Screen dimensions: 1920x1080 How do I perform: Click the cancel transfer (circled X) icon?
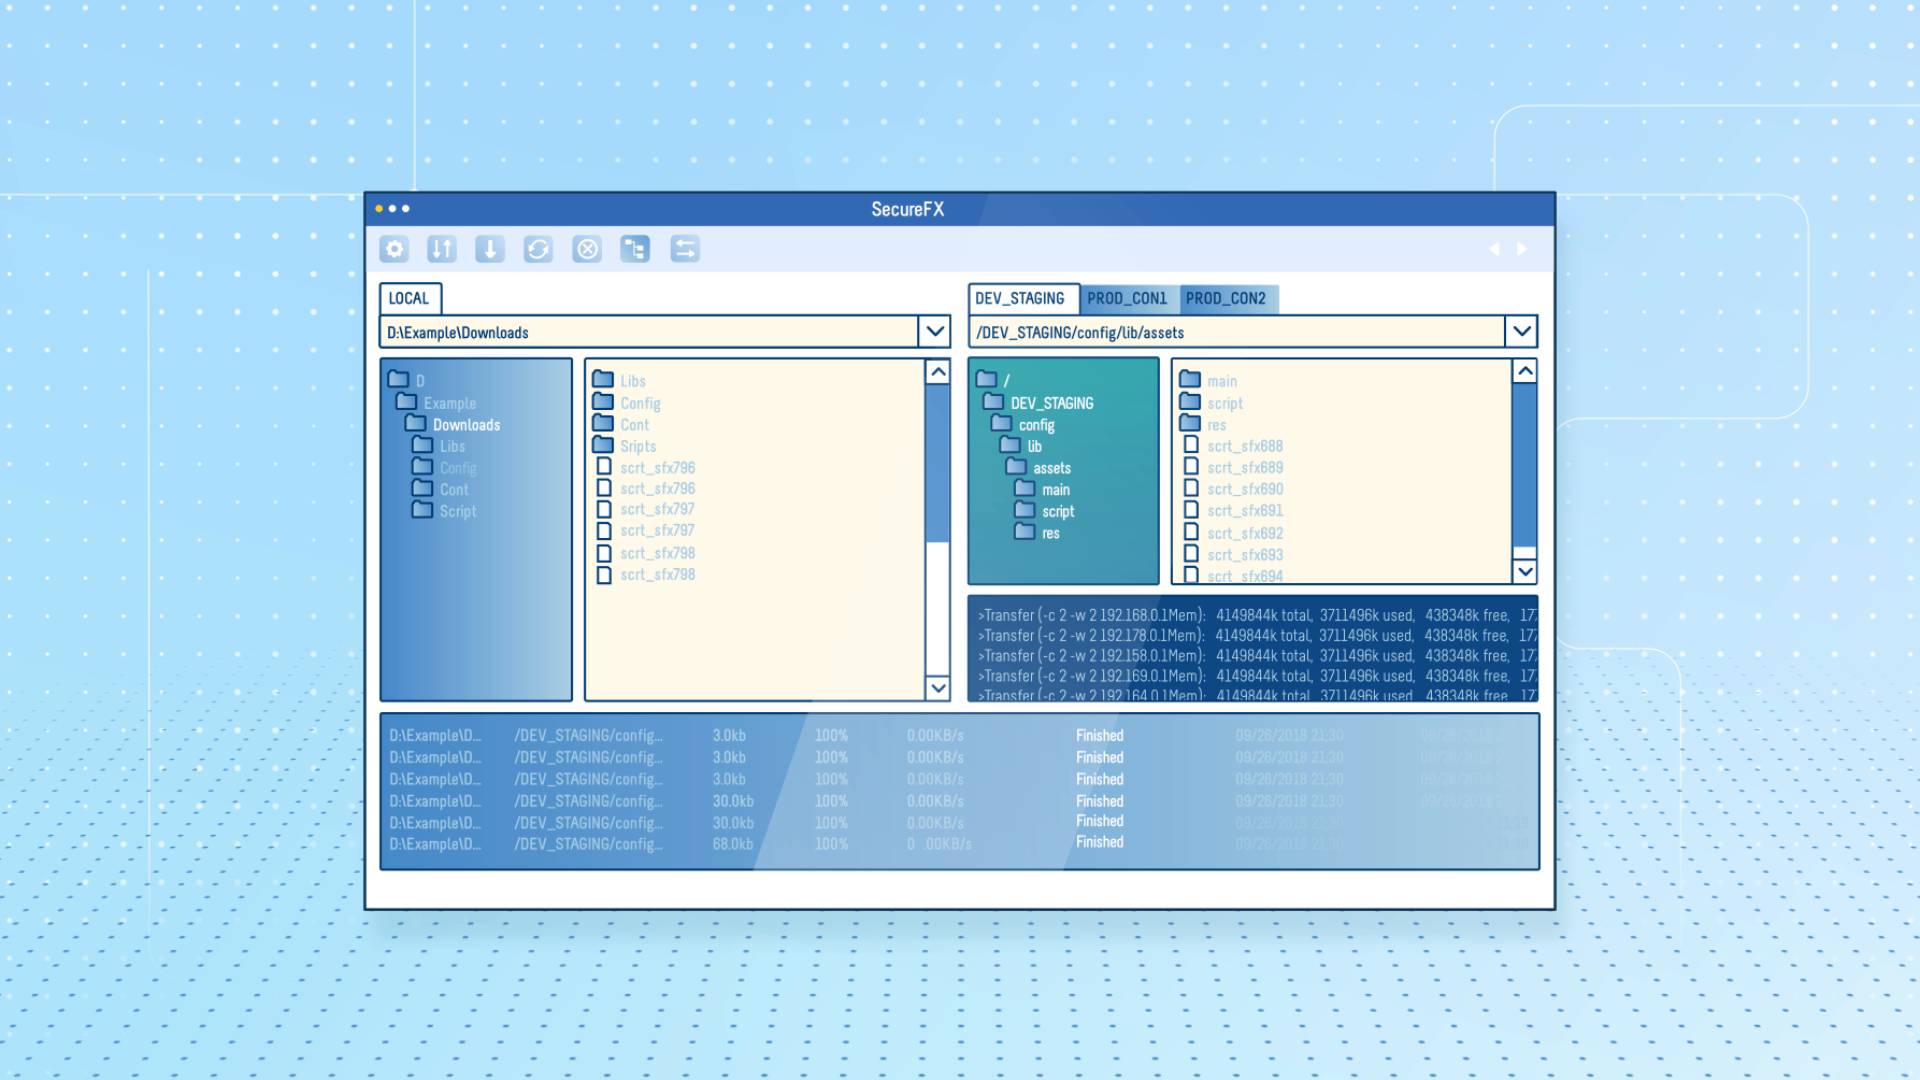coord(587,249)
